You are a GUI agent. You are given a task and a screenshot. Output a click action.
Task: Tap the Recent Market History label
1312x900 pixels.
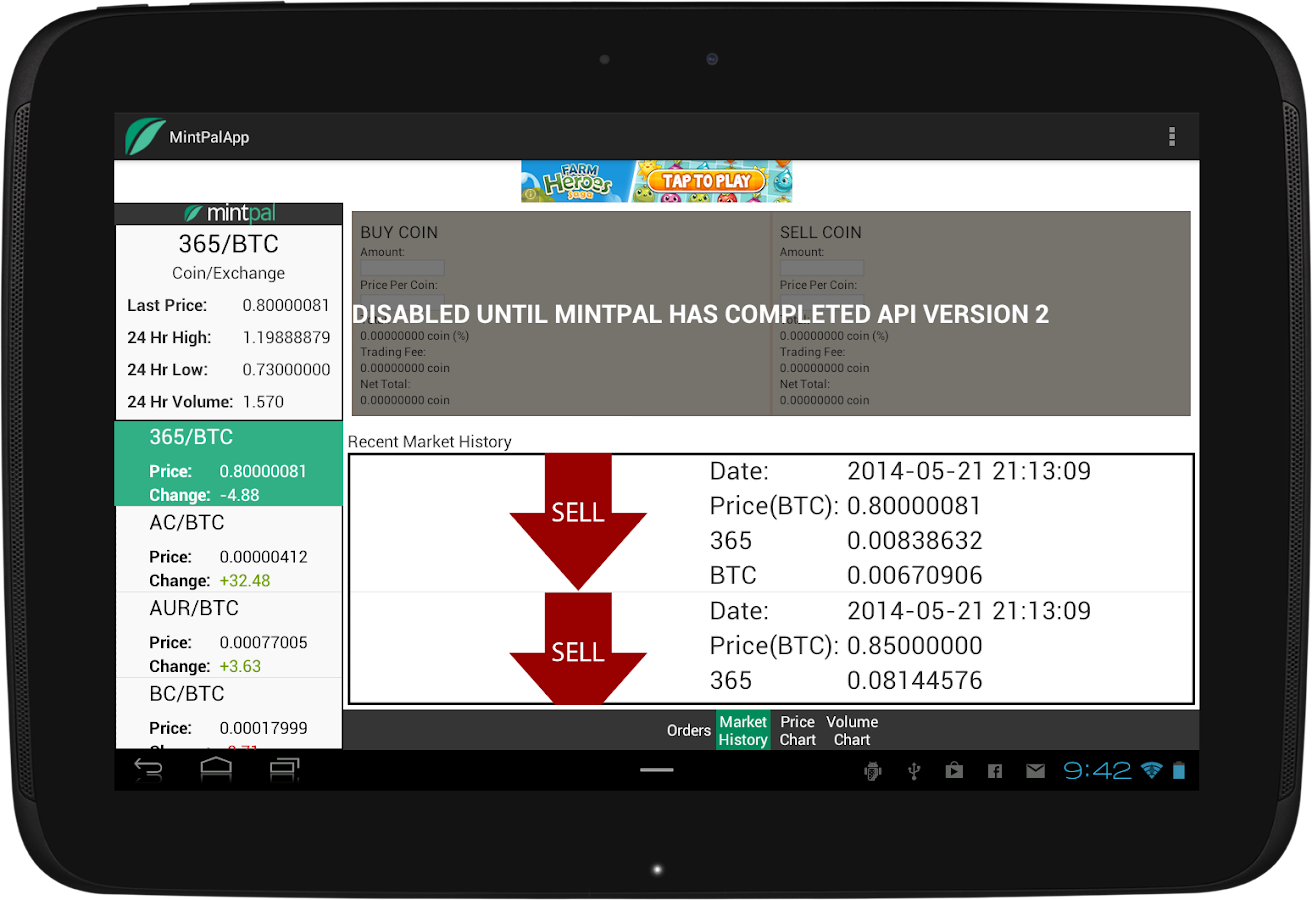[x=429, y=441]
